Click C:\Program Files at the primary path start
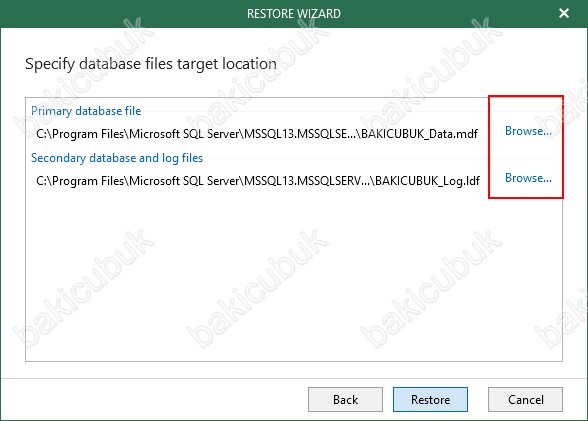The height and width of the screenshot is (421, 588). (80, 134)
